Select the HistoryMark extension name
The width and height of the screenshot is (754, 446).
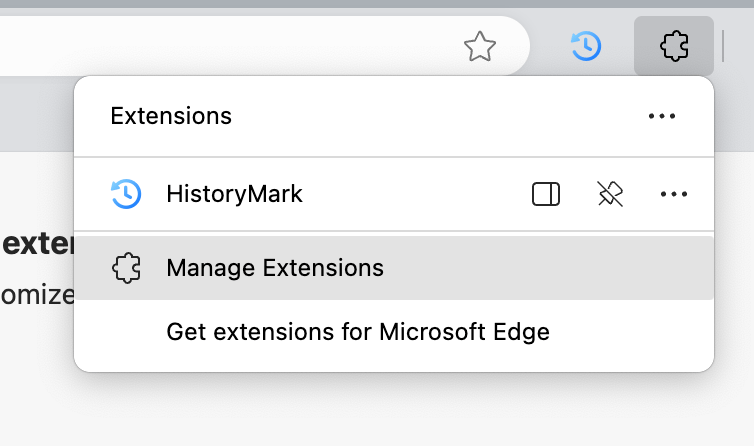tap(234, 194)
